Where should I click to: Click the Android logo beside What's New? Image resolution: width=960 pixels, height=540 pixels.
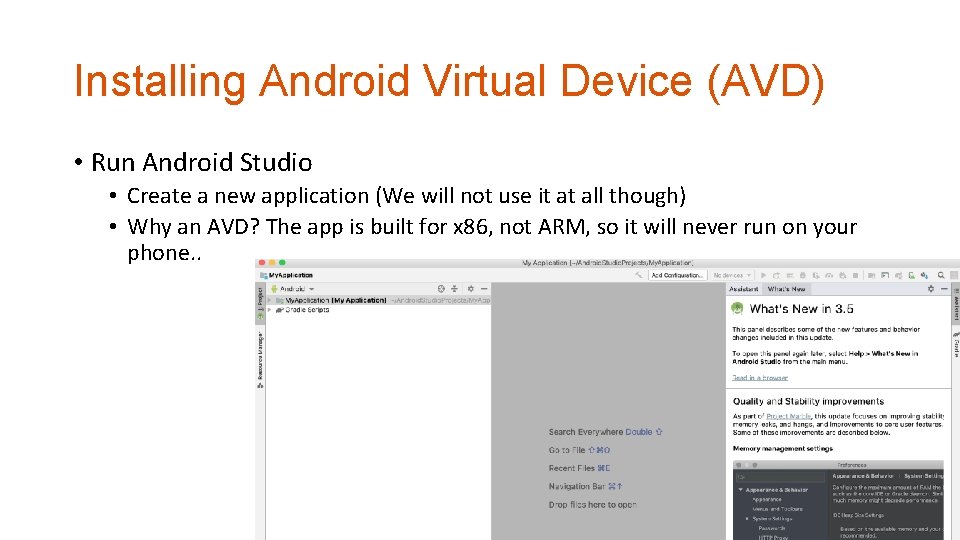[x=737, y=309]
